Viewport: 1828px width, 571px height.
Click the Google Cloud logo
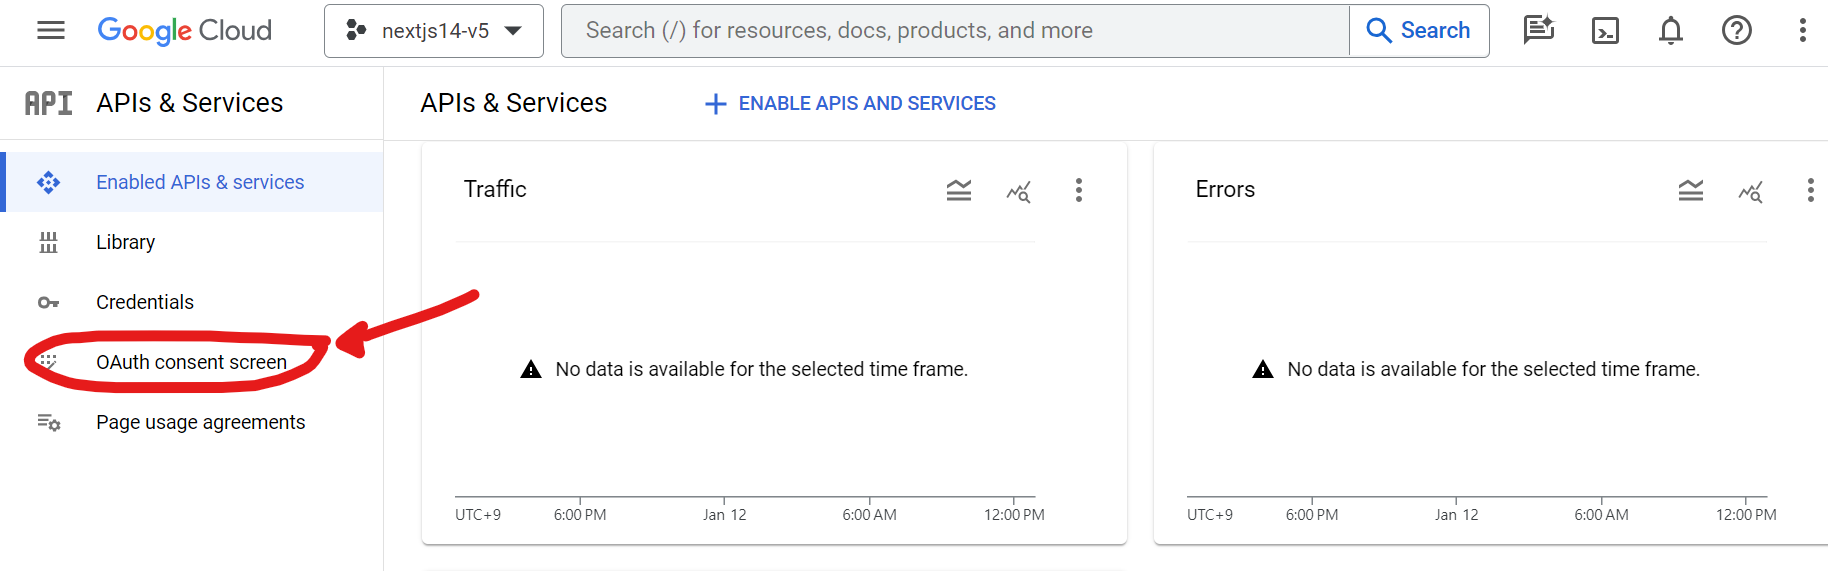(185, 31)
